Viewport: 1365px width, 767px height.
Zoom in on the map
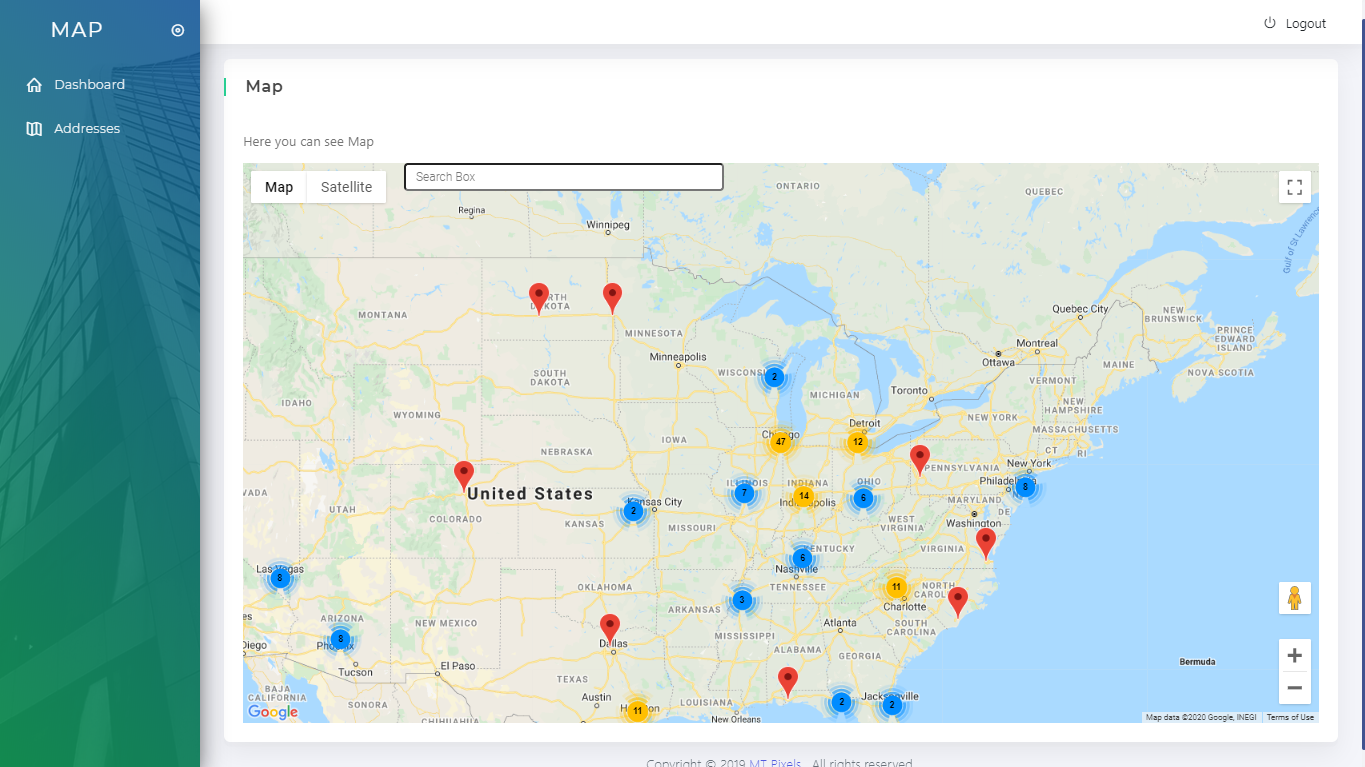click(1294, 656)
